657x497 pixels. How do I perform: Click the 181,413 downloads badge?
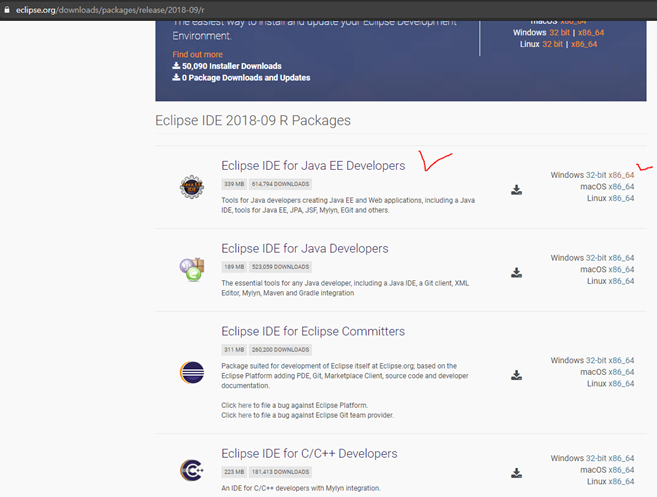280,472
